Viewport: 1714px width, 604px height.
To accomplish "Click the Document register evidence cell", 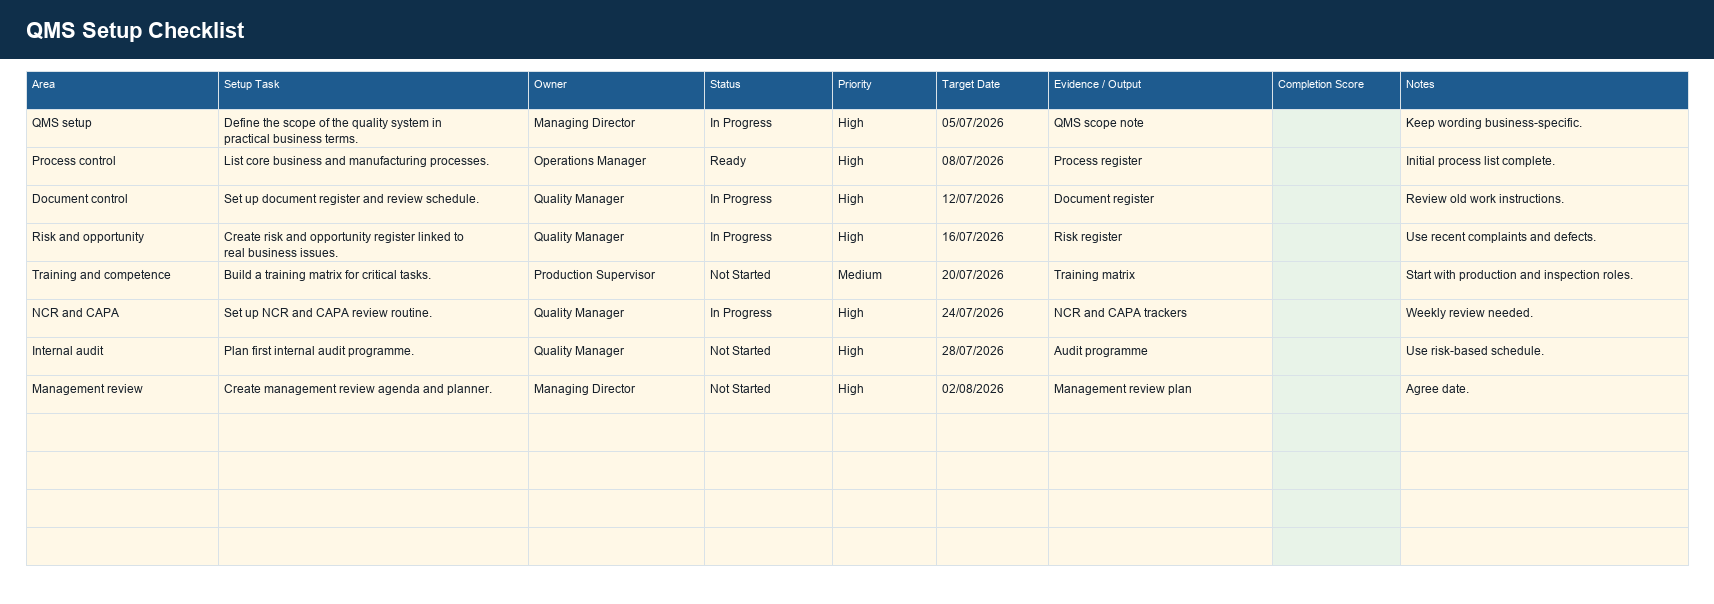I will point(1160,204).
